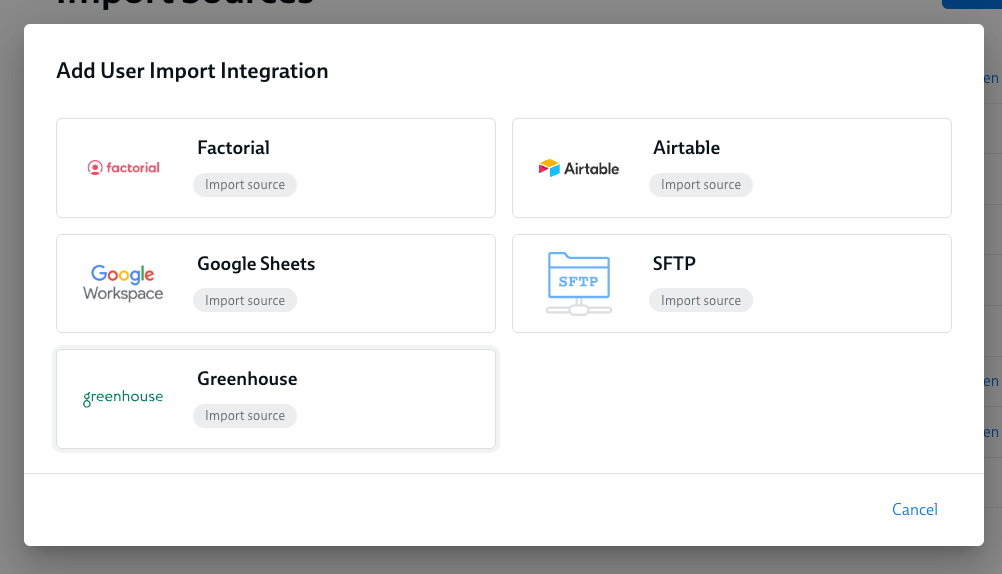The height and width of the screenshot is (574, 1002).
Task: Click the Add User Import Integration heading
Action: click(x=192, y=70)
